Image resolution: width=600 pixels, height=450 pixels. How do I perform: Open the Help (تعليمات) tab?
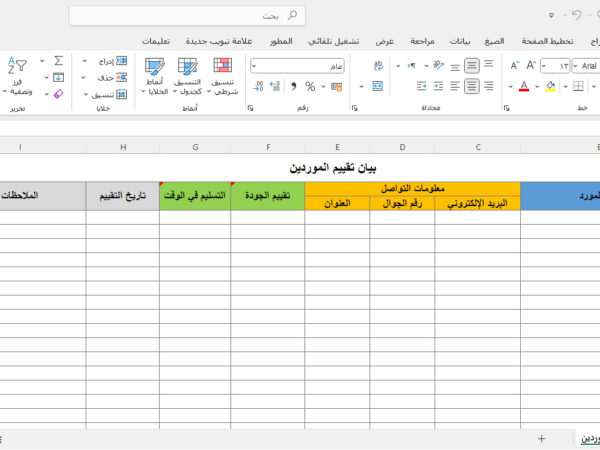[156, 41]
